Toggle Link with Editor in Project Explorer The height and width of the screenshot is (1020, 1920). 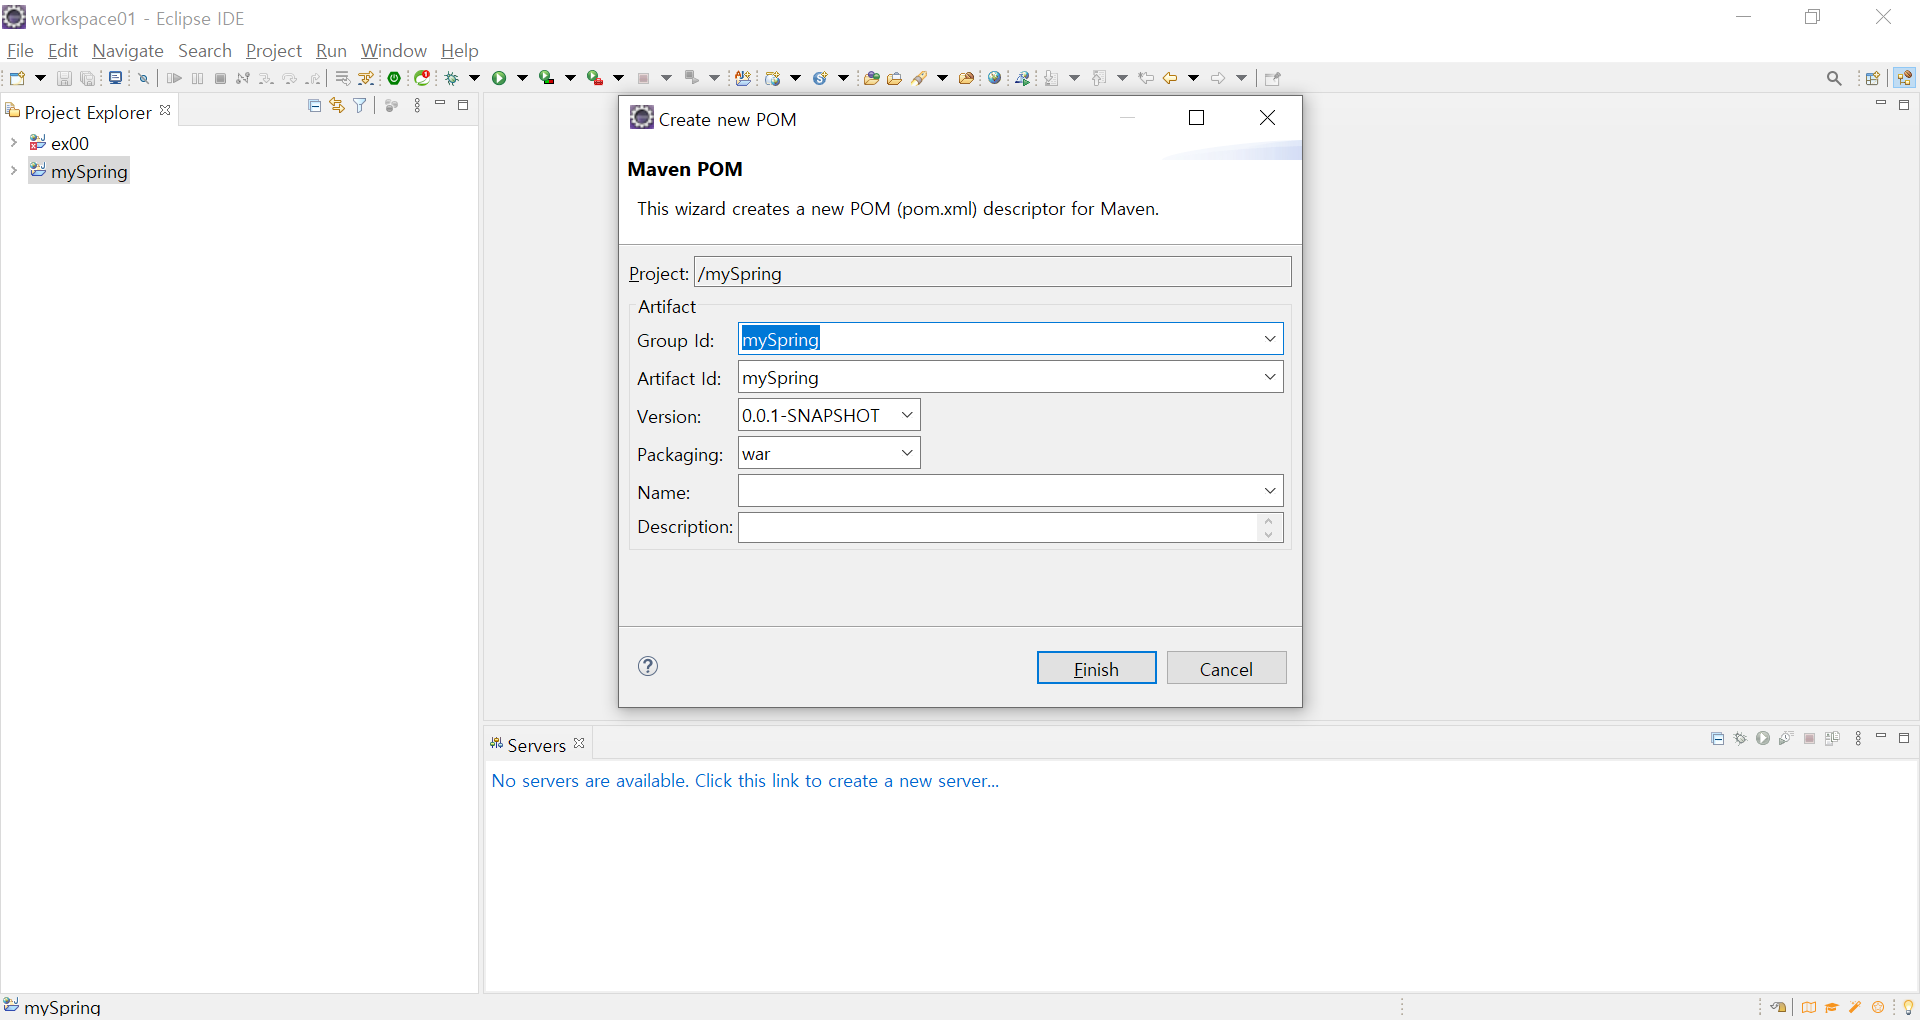click(337, 105)
